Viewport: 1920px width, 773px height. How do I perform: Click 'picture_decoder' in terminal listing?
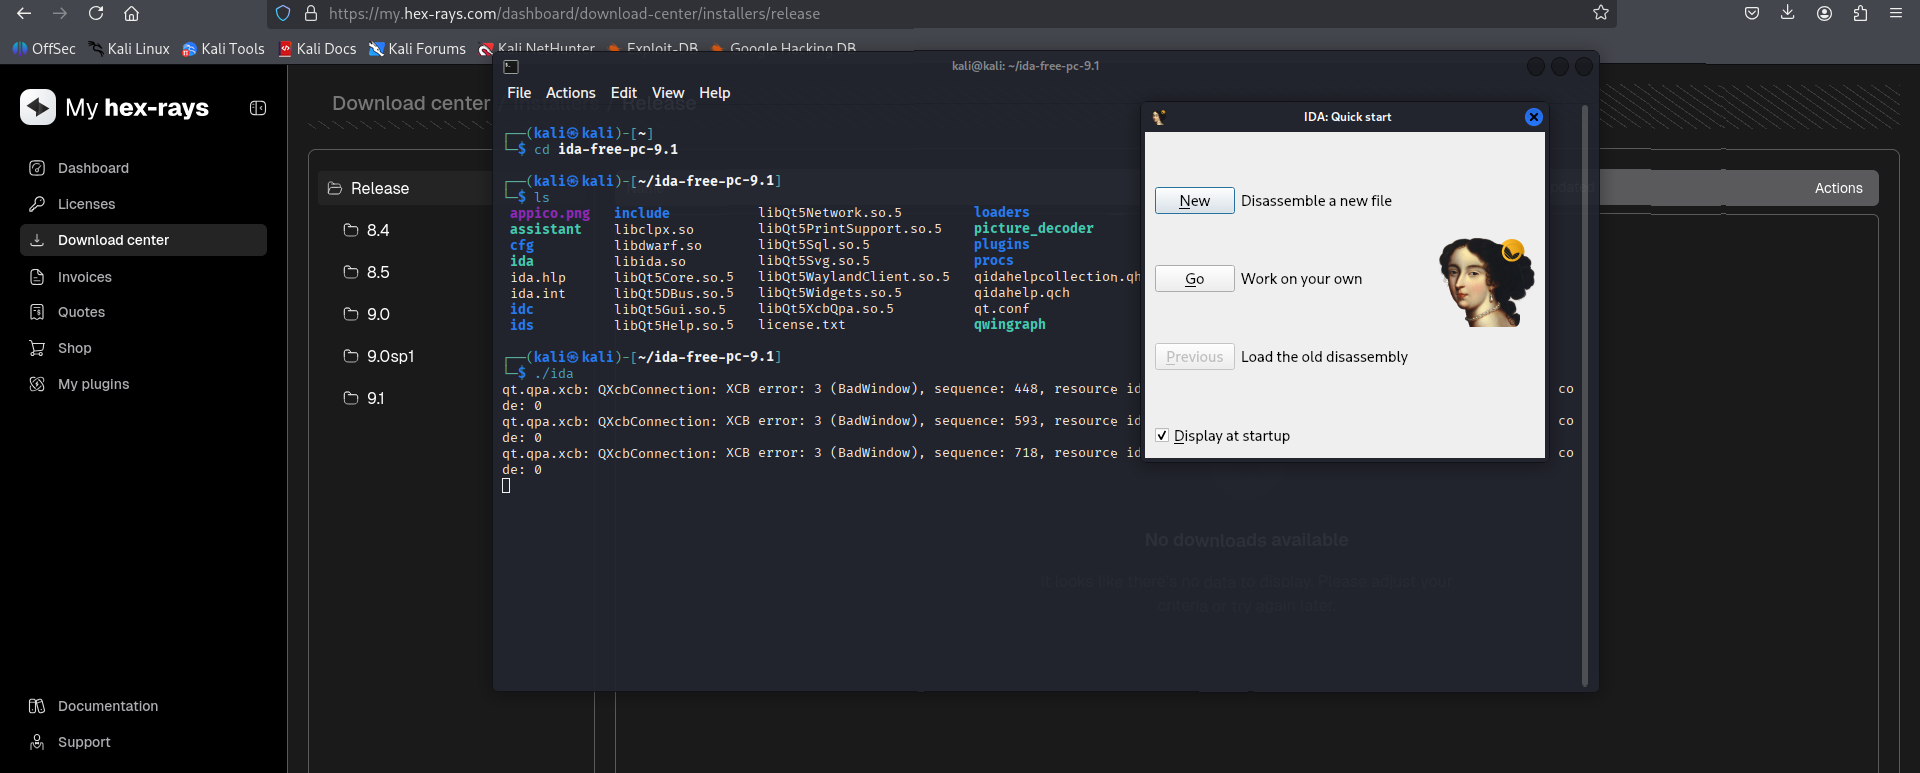pyautogui.click(x=1033, y=229)
